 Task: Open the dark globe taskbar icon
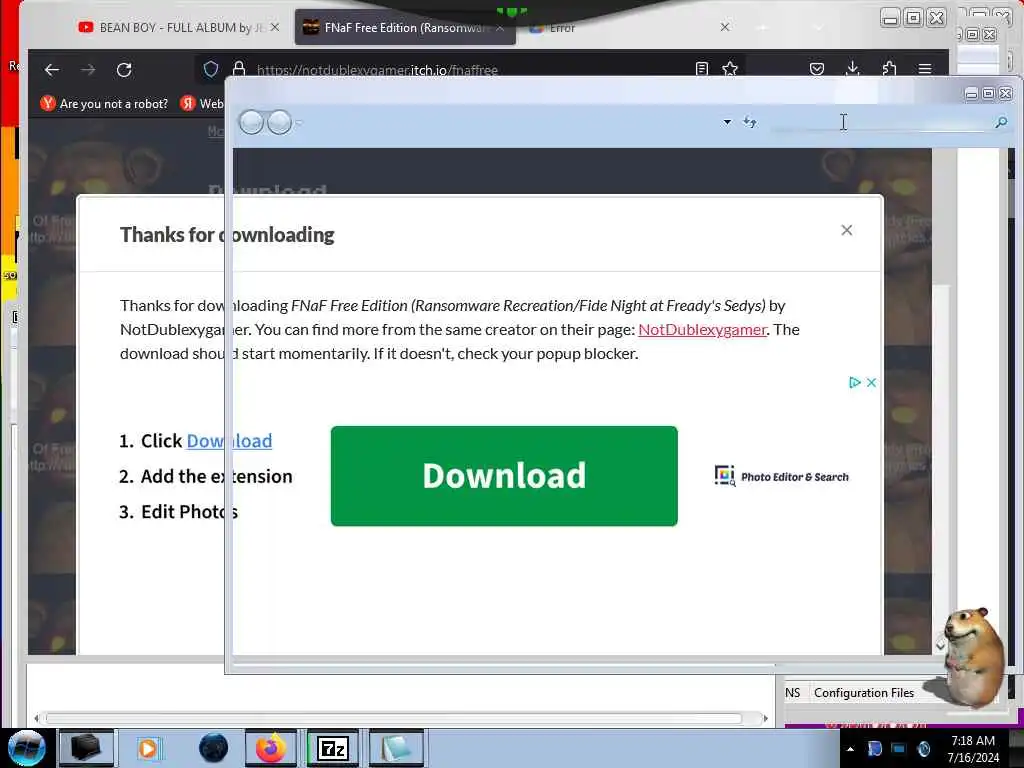coord(213,748)
